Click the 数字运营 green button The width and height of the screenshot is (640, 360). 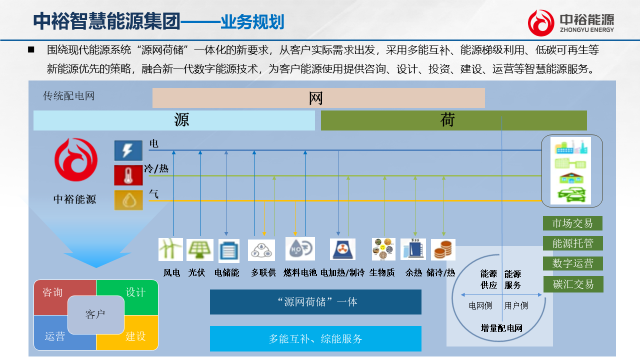572,263
